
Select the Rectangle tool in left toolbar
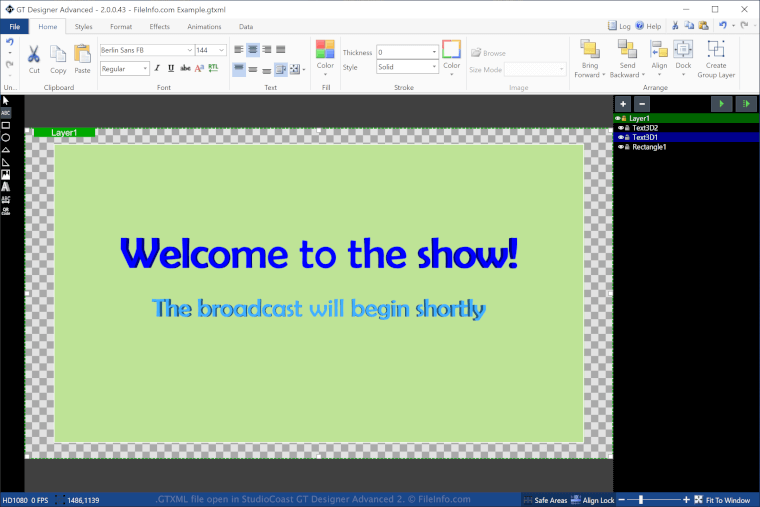(6, 125)
